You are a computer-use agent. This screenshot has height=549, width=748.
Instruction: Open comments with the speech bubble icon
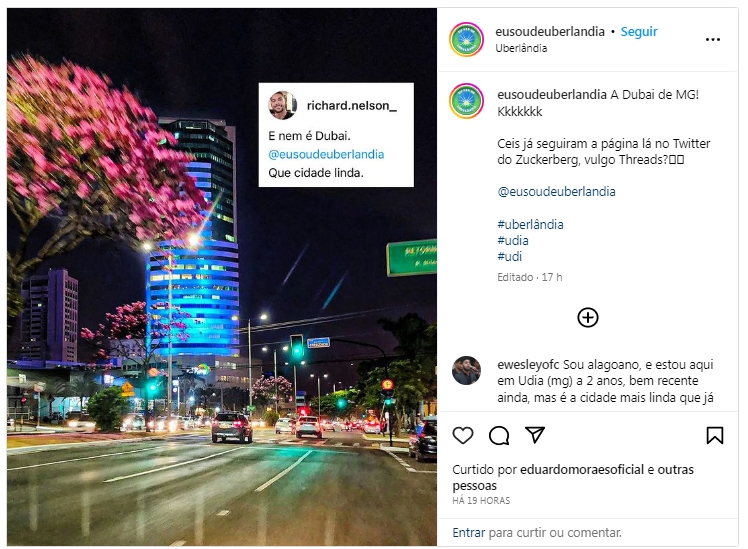tap(499, 435)
